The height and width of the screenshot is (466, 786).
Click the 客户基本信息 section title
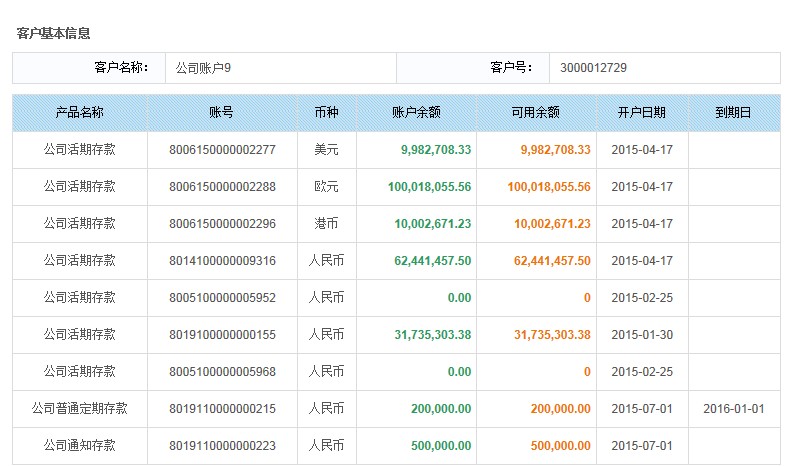53,34
